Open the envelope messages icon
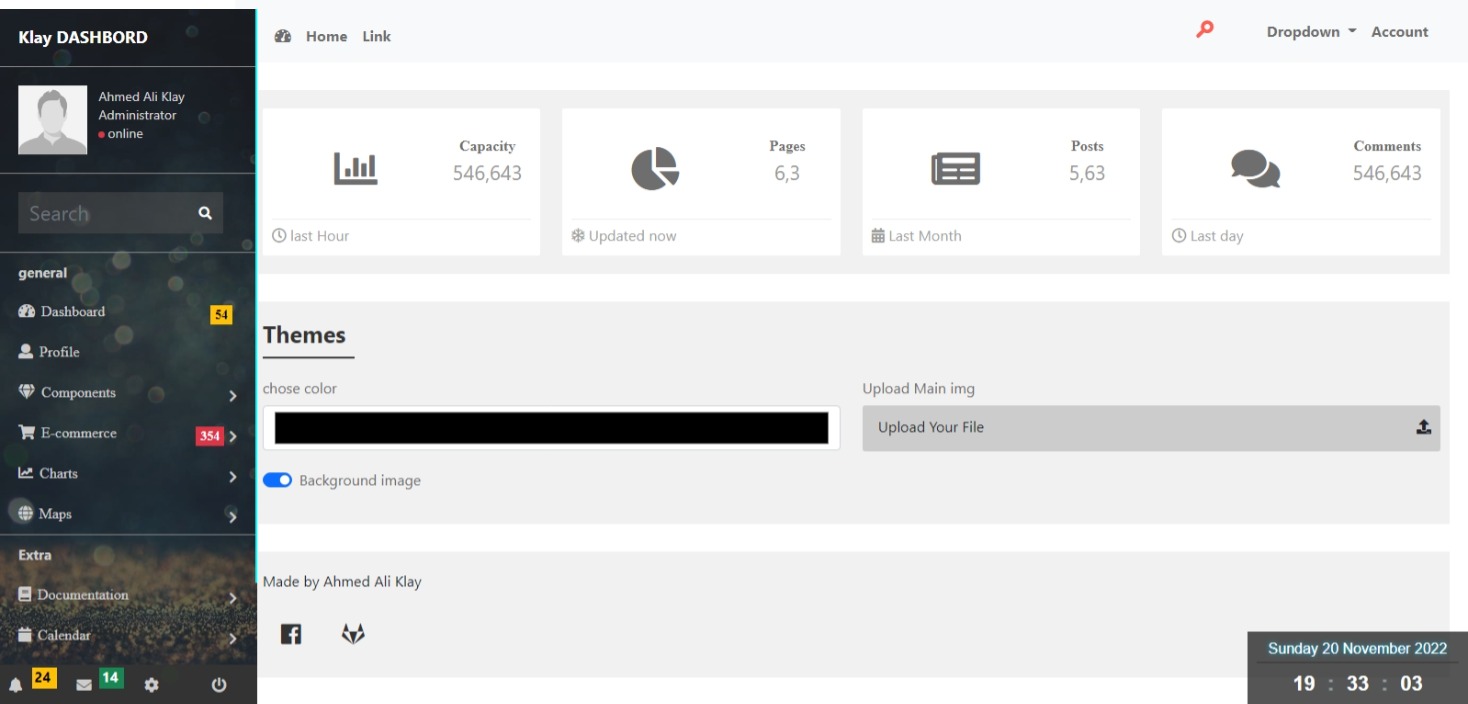Screen dimensions: 1468x704 point(84,685)
